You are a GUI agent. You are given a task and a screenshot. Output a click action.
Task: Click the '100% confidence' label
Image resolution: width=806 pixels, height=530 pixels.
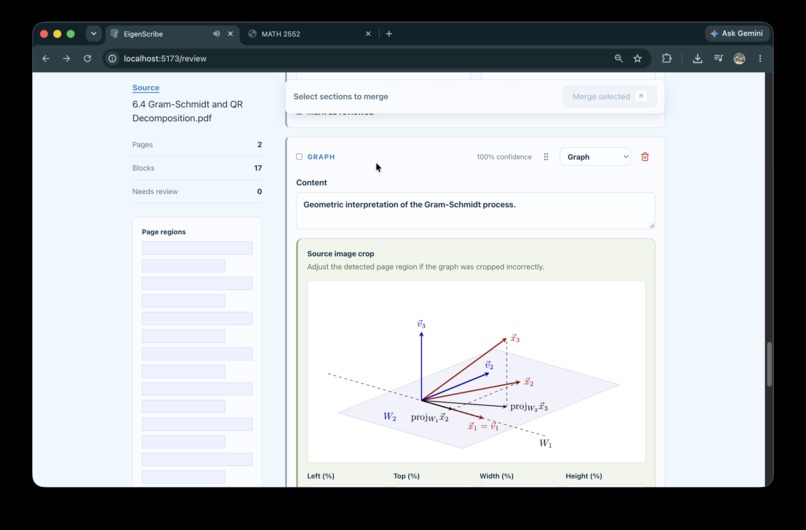pyautogui.click(x=504, y=157)
